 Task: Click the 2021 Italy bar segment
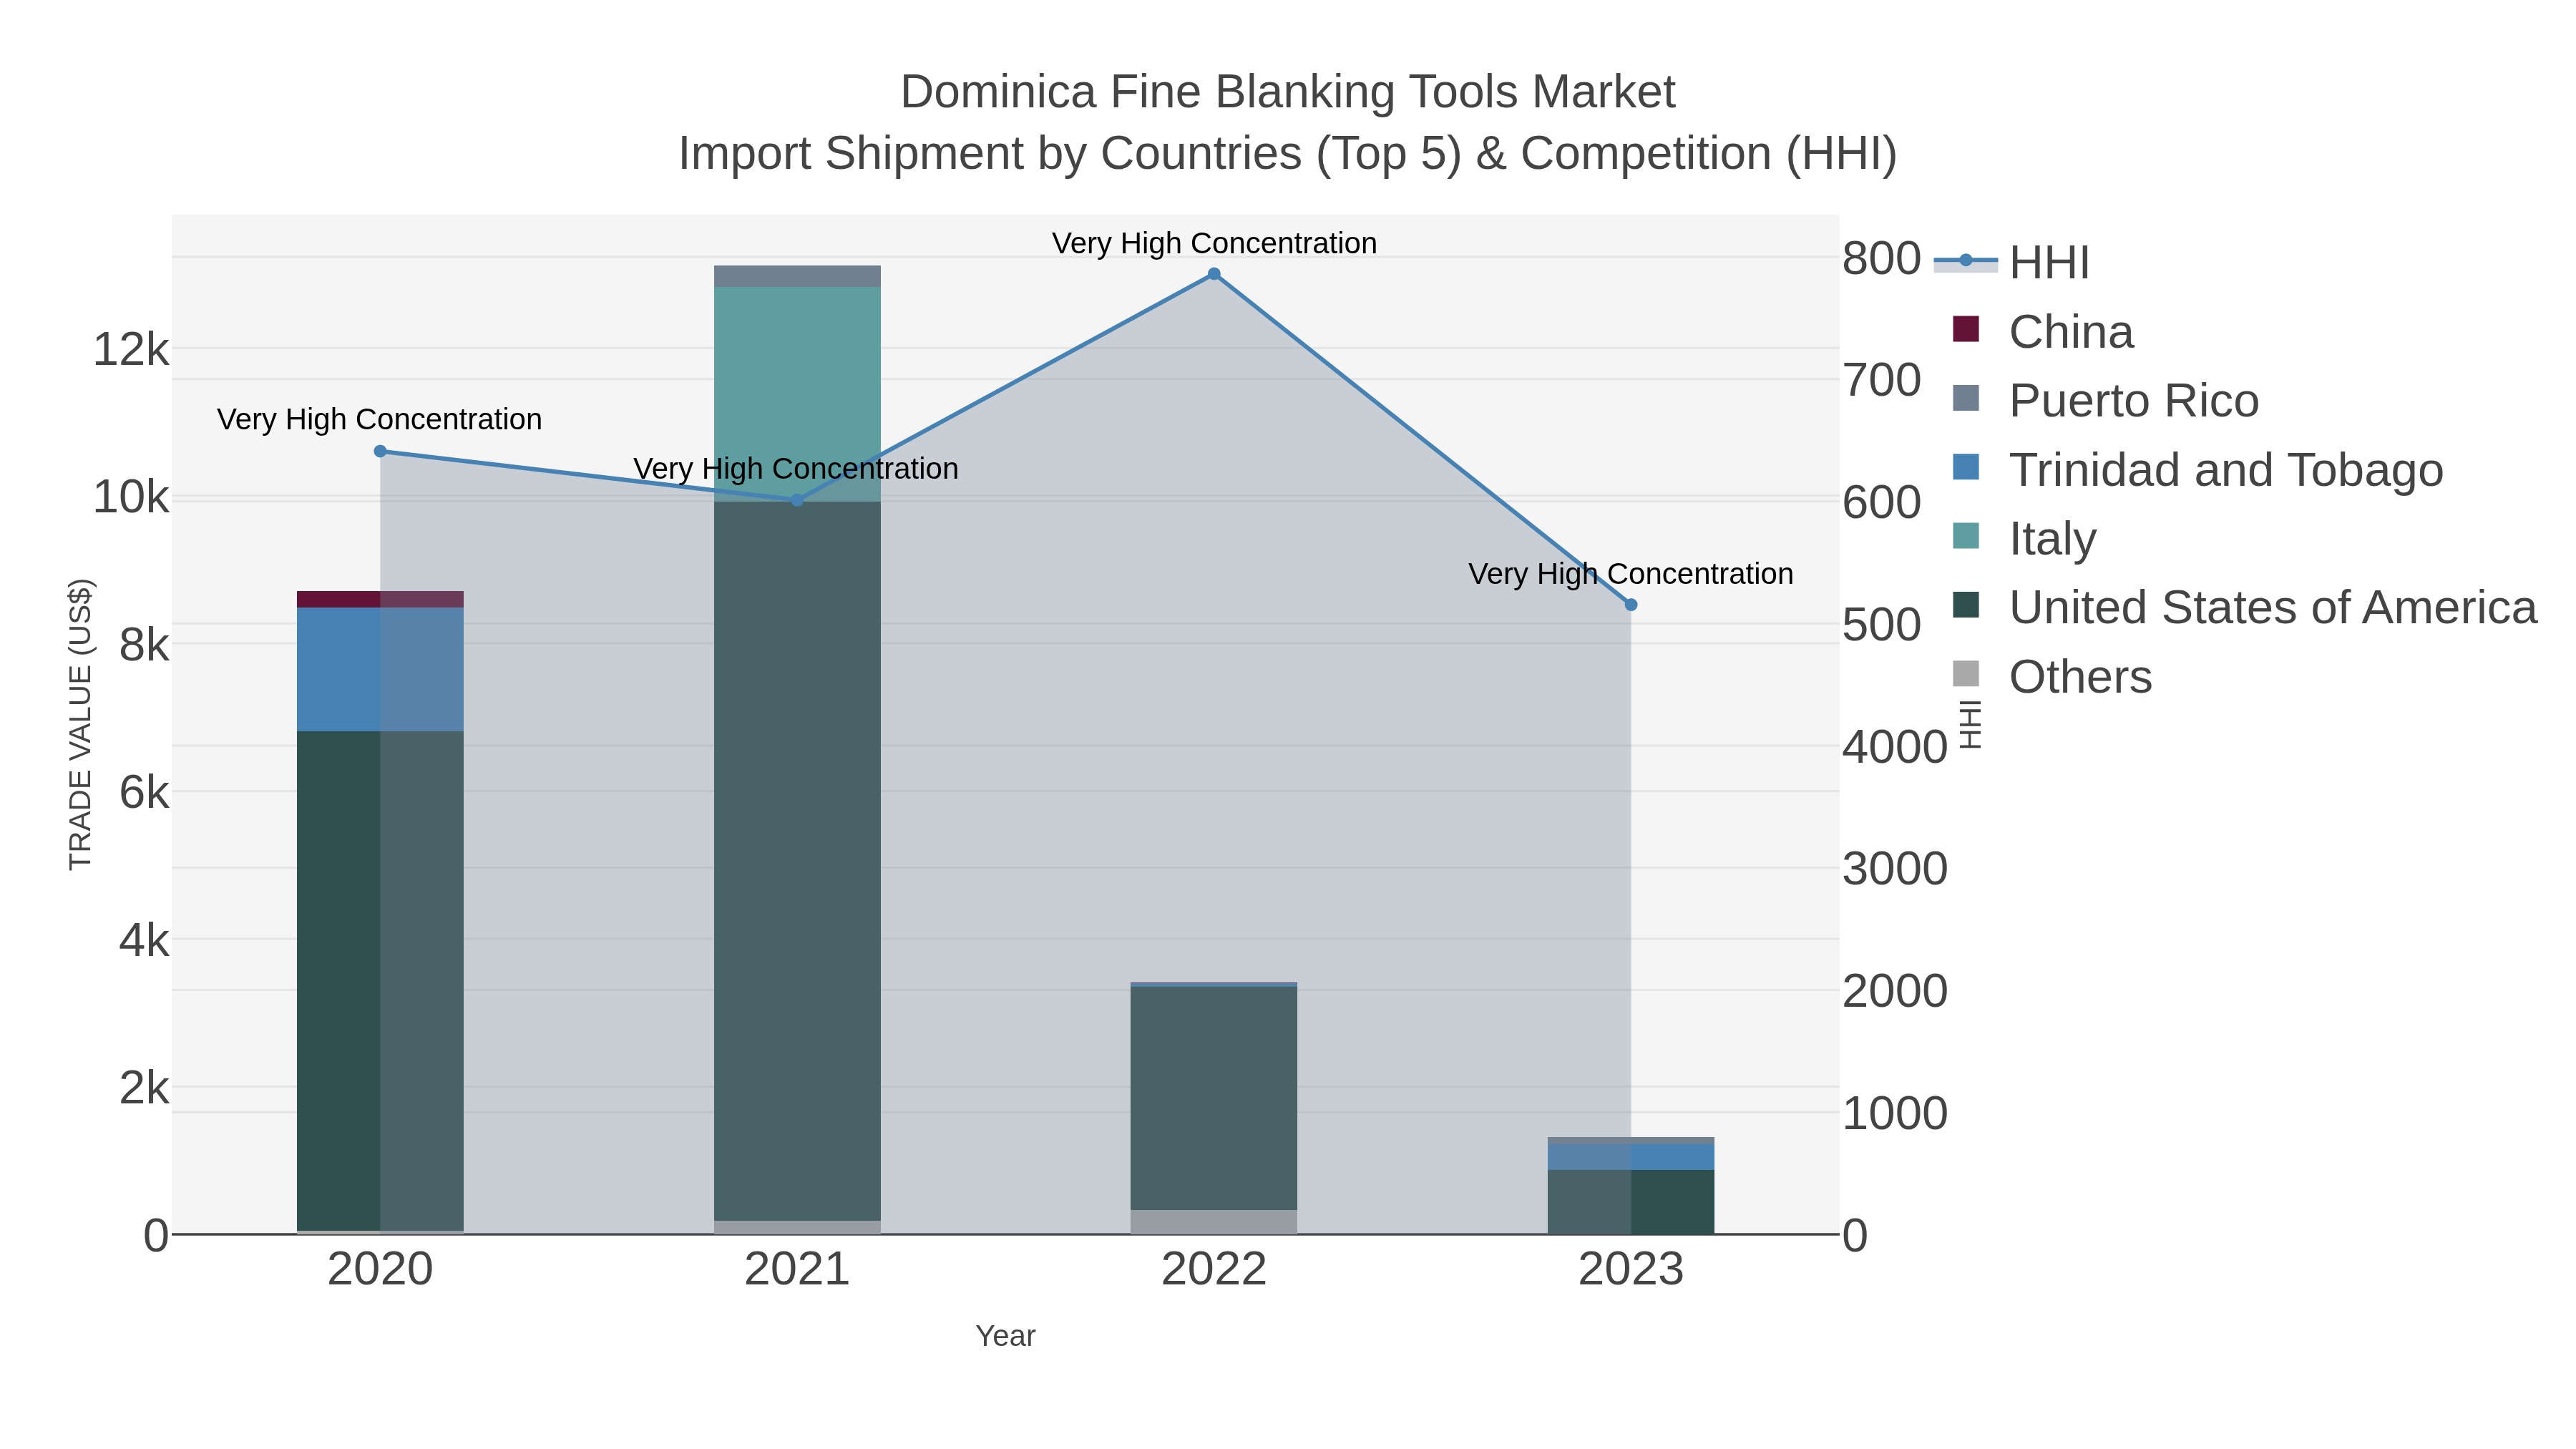point(797,394)
